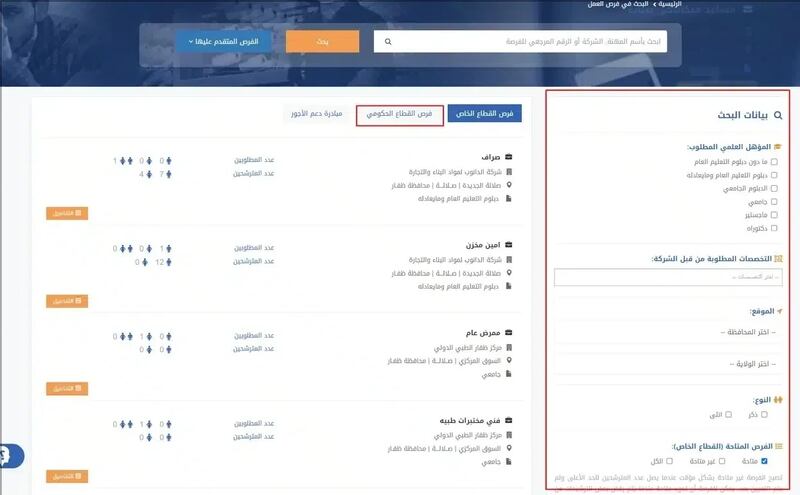
Task: Tick the انثى gender checkbox
Action: coord(729,415)
